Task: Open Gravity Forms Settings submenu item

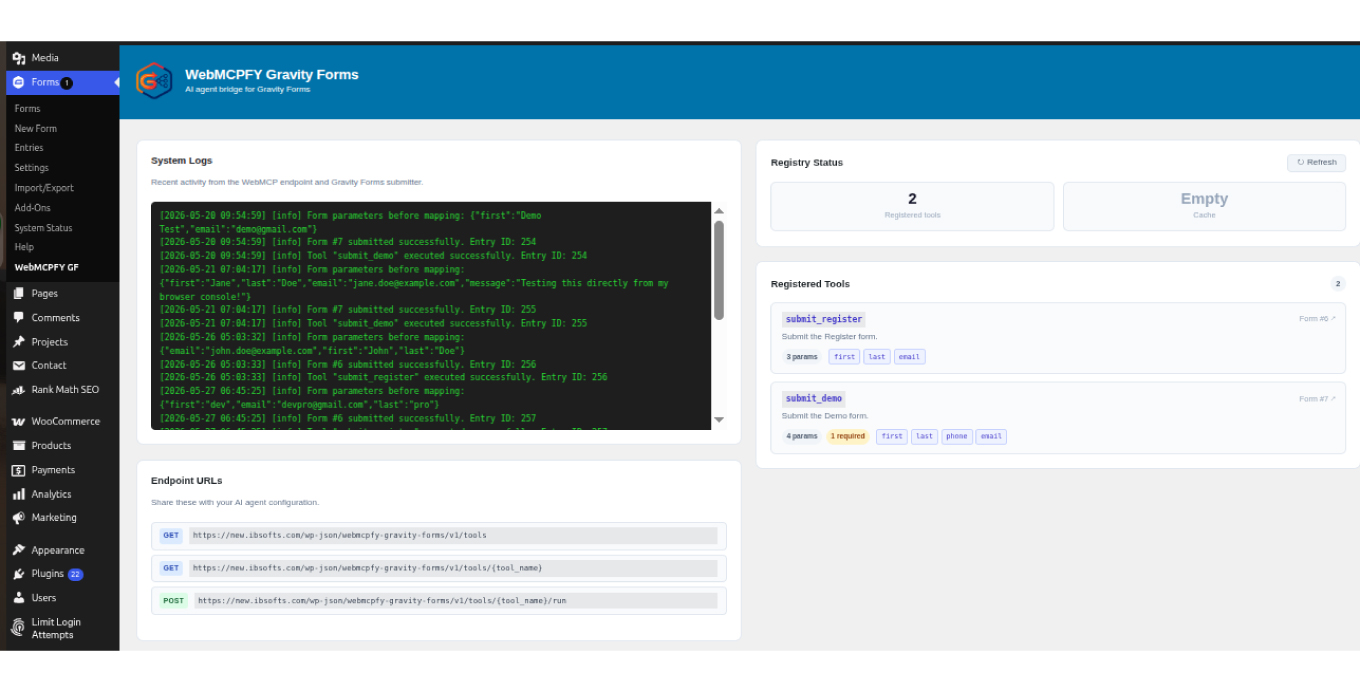Action: click(31, 168)
